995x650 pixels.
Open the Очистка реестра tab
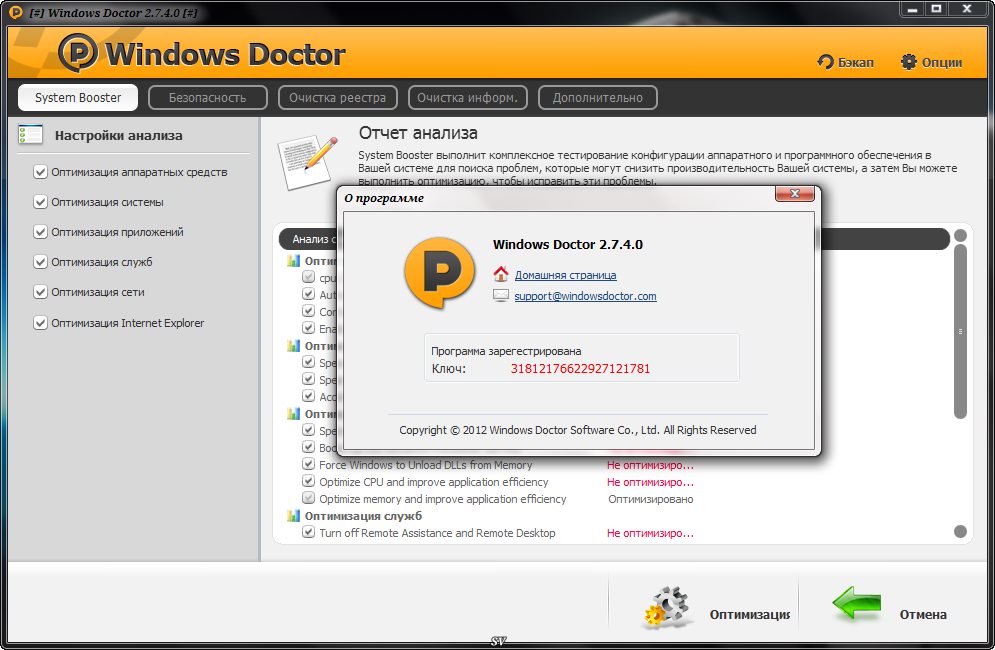click(x=338, y=98)
